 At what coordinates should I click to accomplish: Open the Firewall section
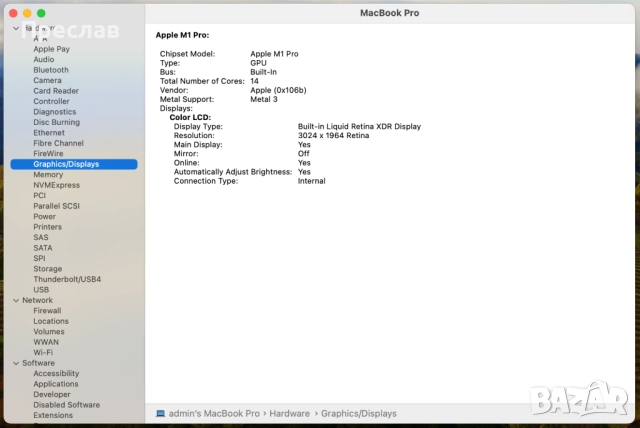pos(47,311)
